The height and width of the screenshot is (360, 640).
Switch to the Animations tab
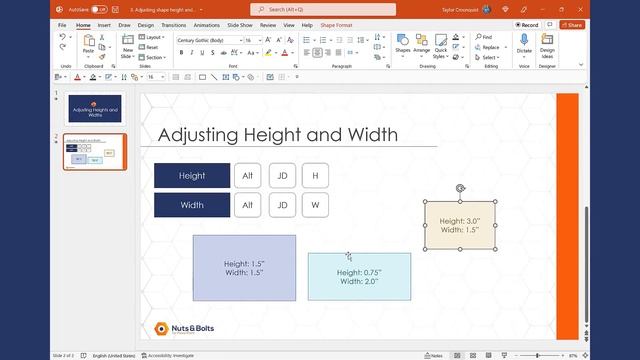pyautogui.click(x=207, y=25)
